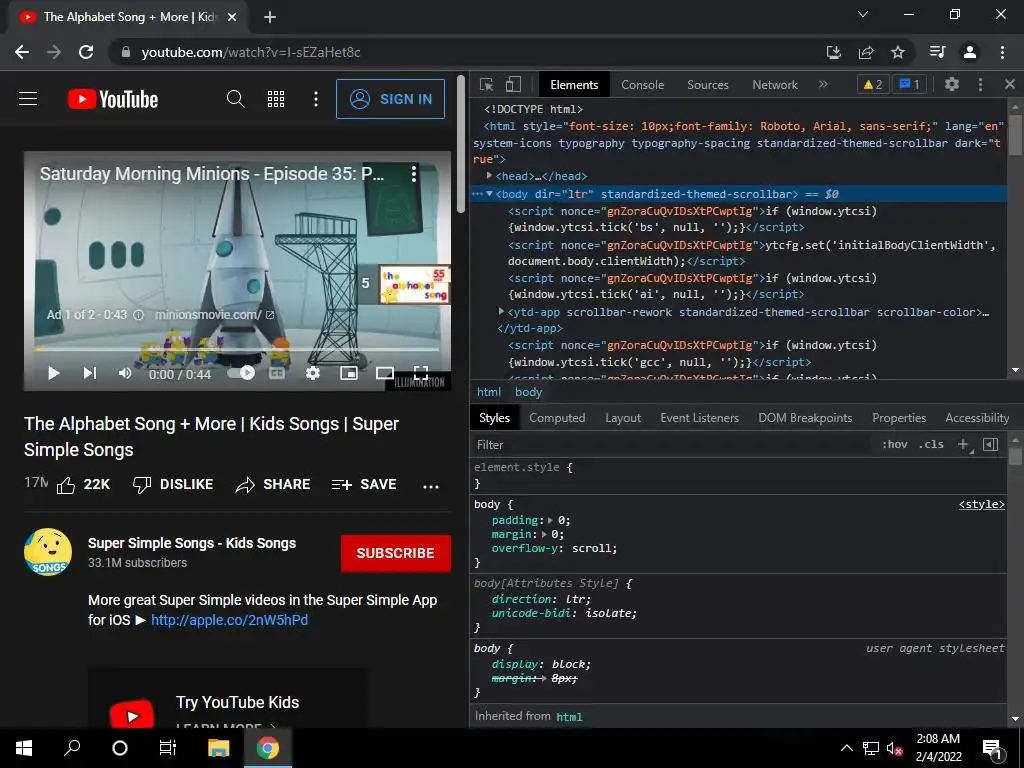Switch to theater mode

click(385, 373)
